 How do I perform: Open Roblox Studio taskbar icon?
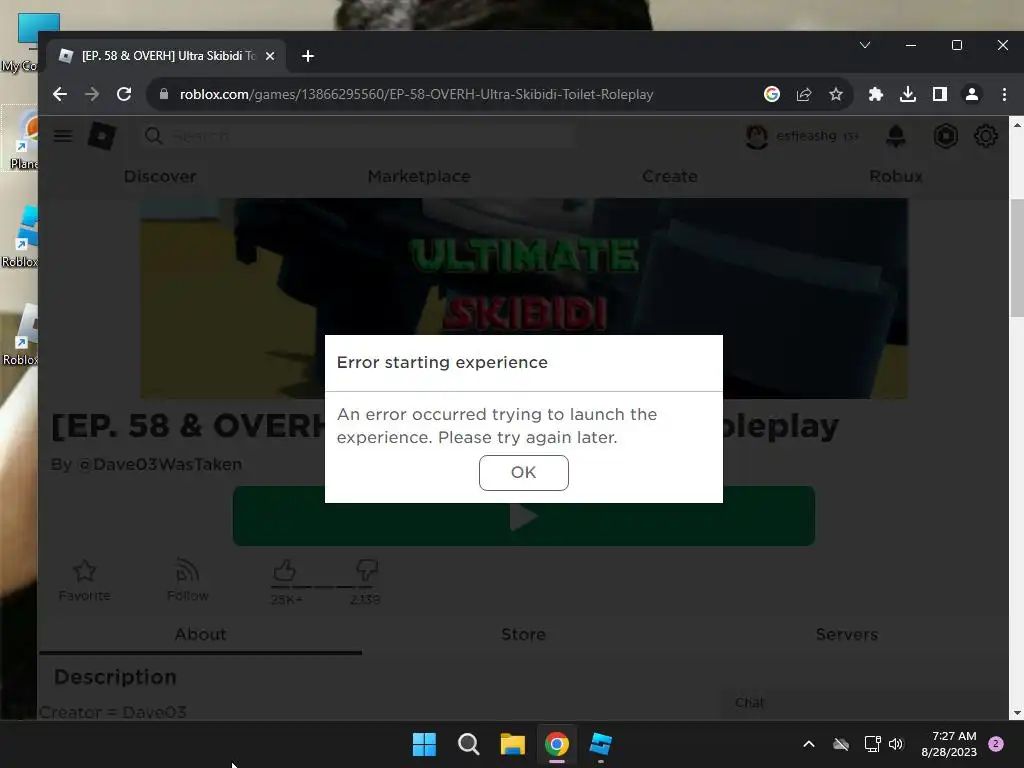point(601,744)
